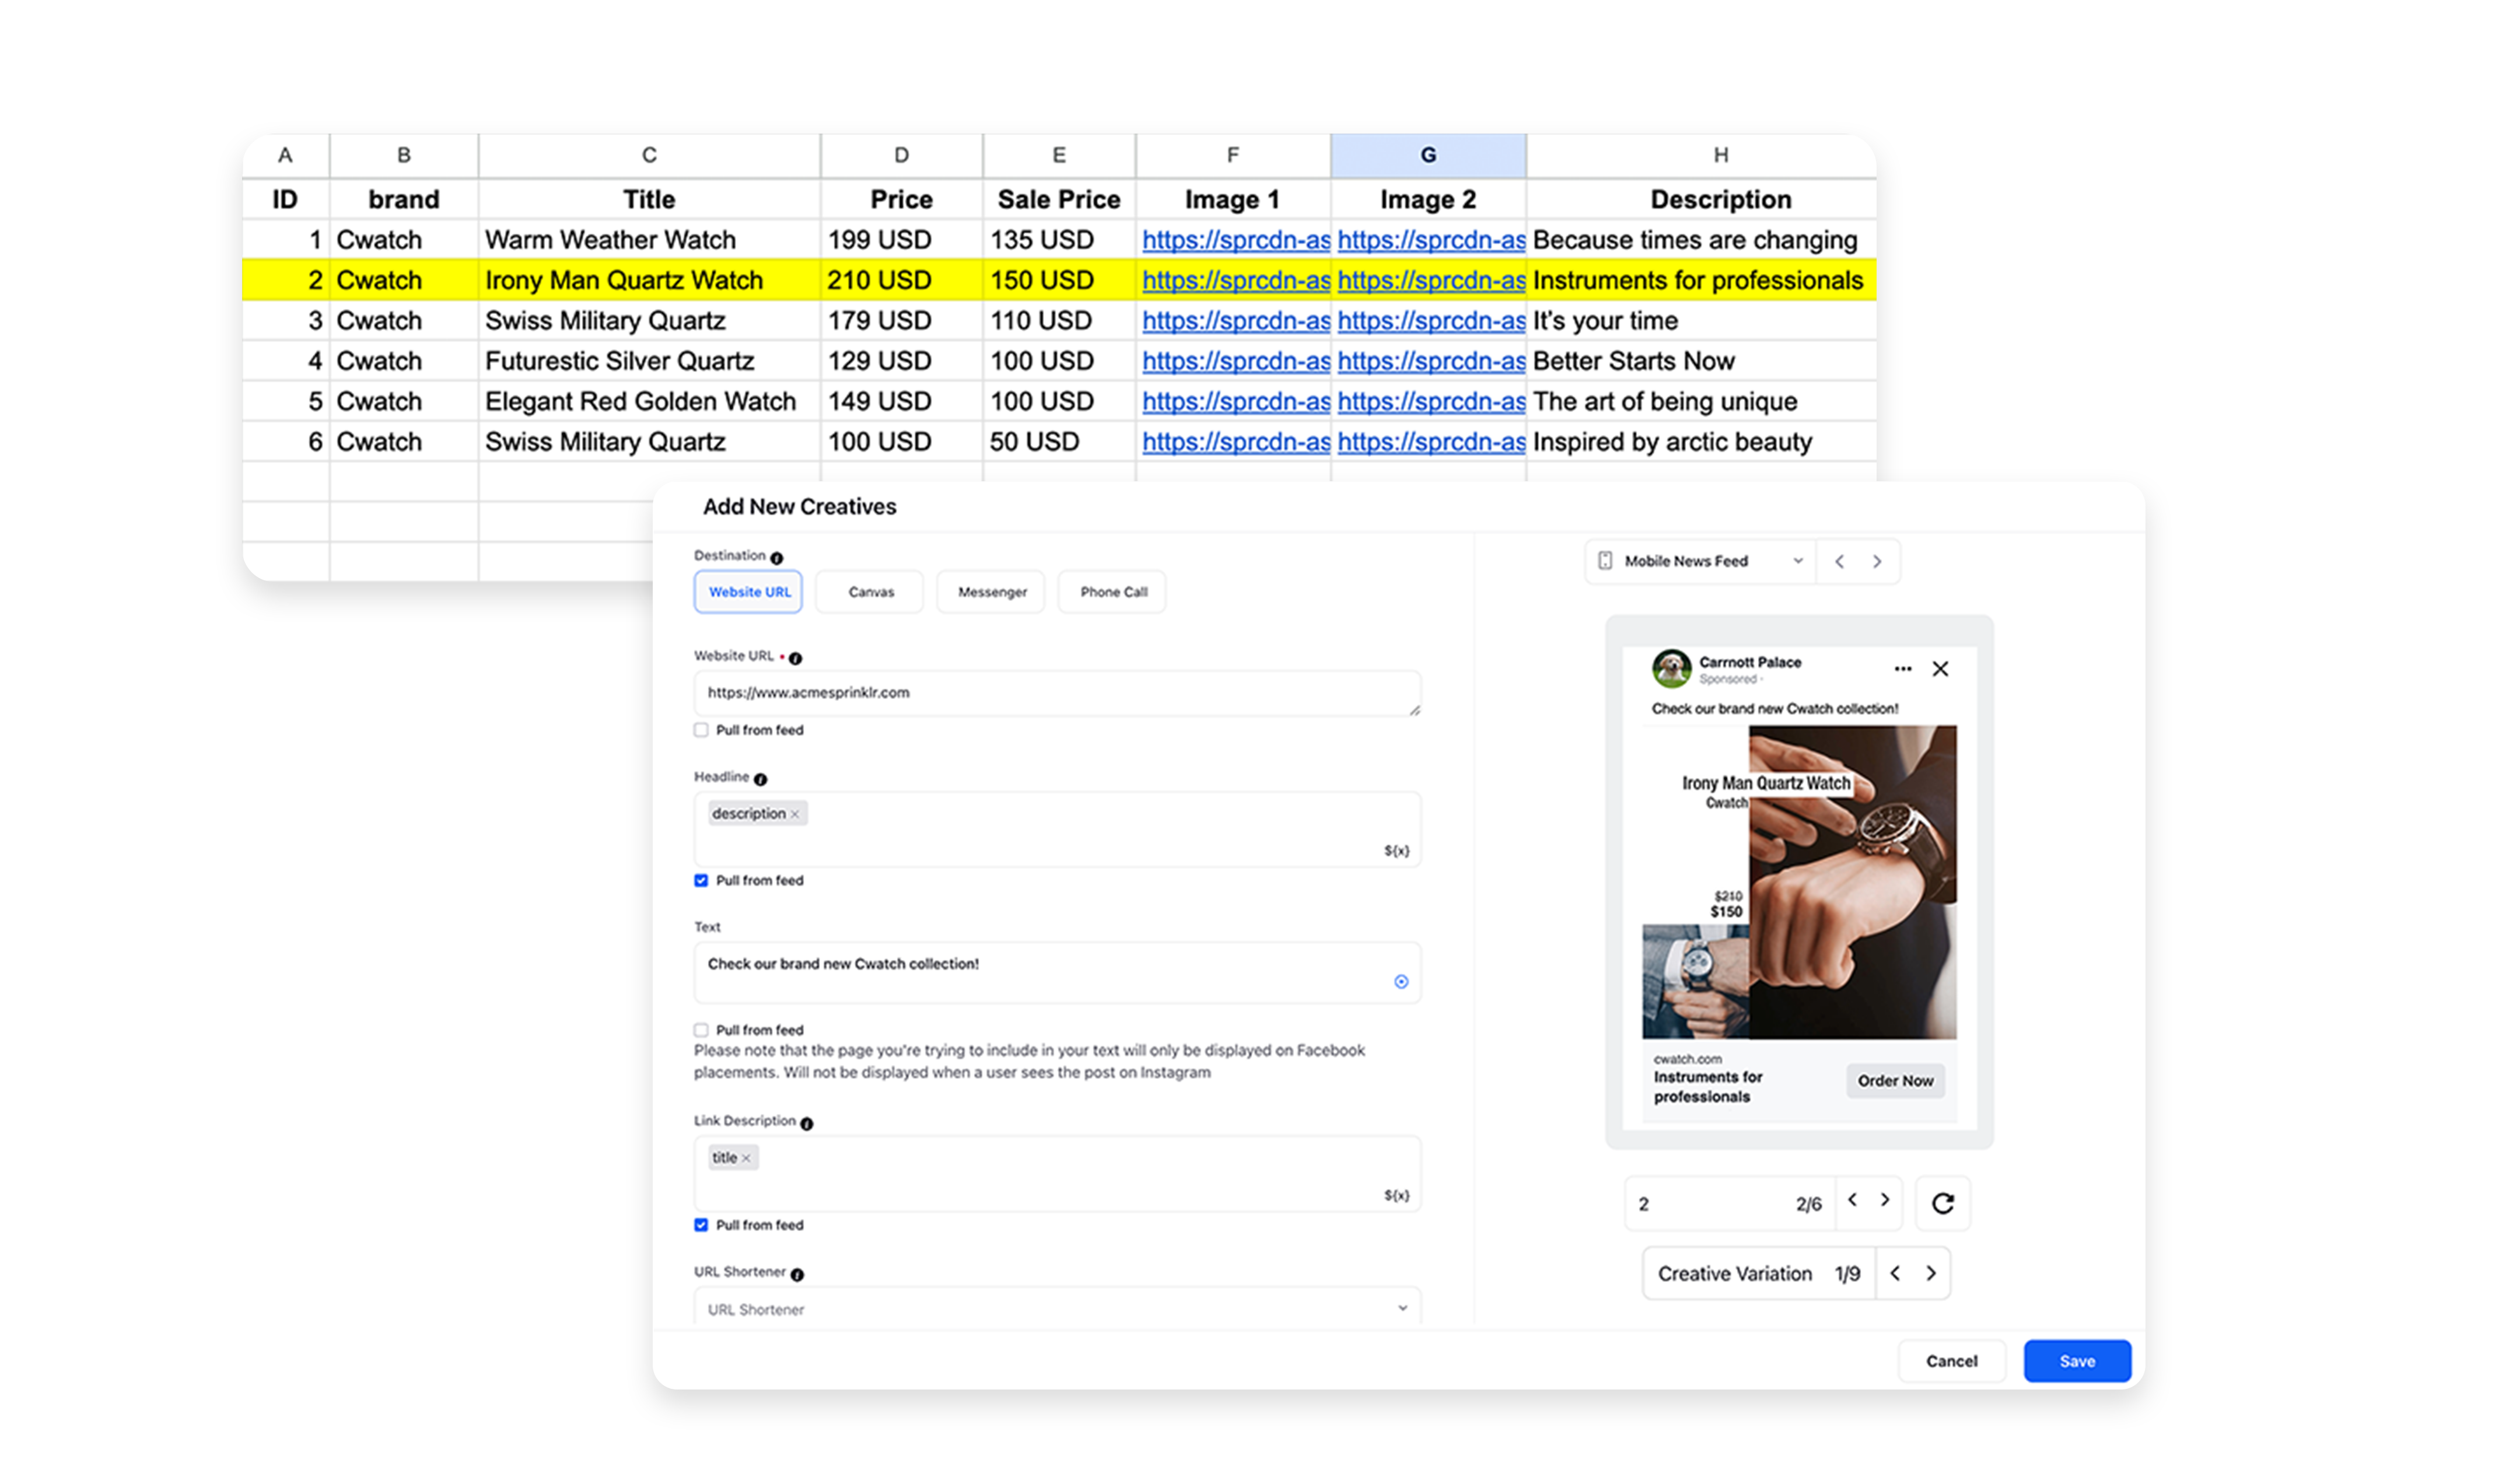Open the Mobile News Feed placement dropdown

(1798, 561)
